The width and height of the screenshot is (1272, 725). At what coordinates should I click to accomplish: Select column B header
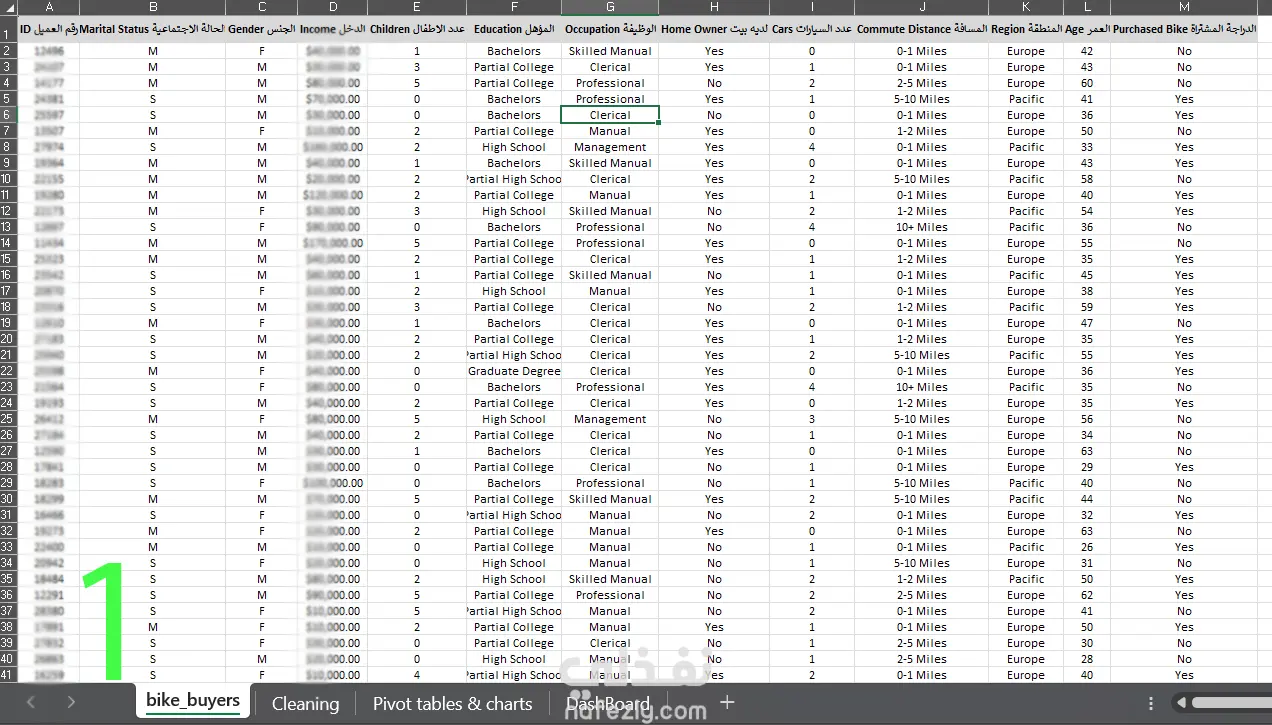pyautogui.click(x=153, y=7)
